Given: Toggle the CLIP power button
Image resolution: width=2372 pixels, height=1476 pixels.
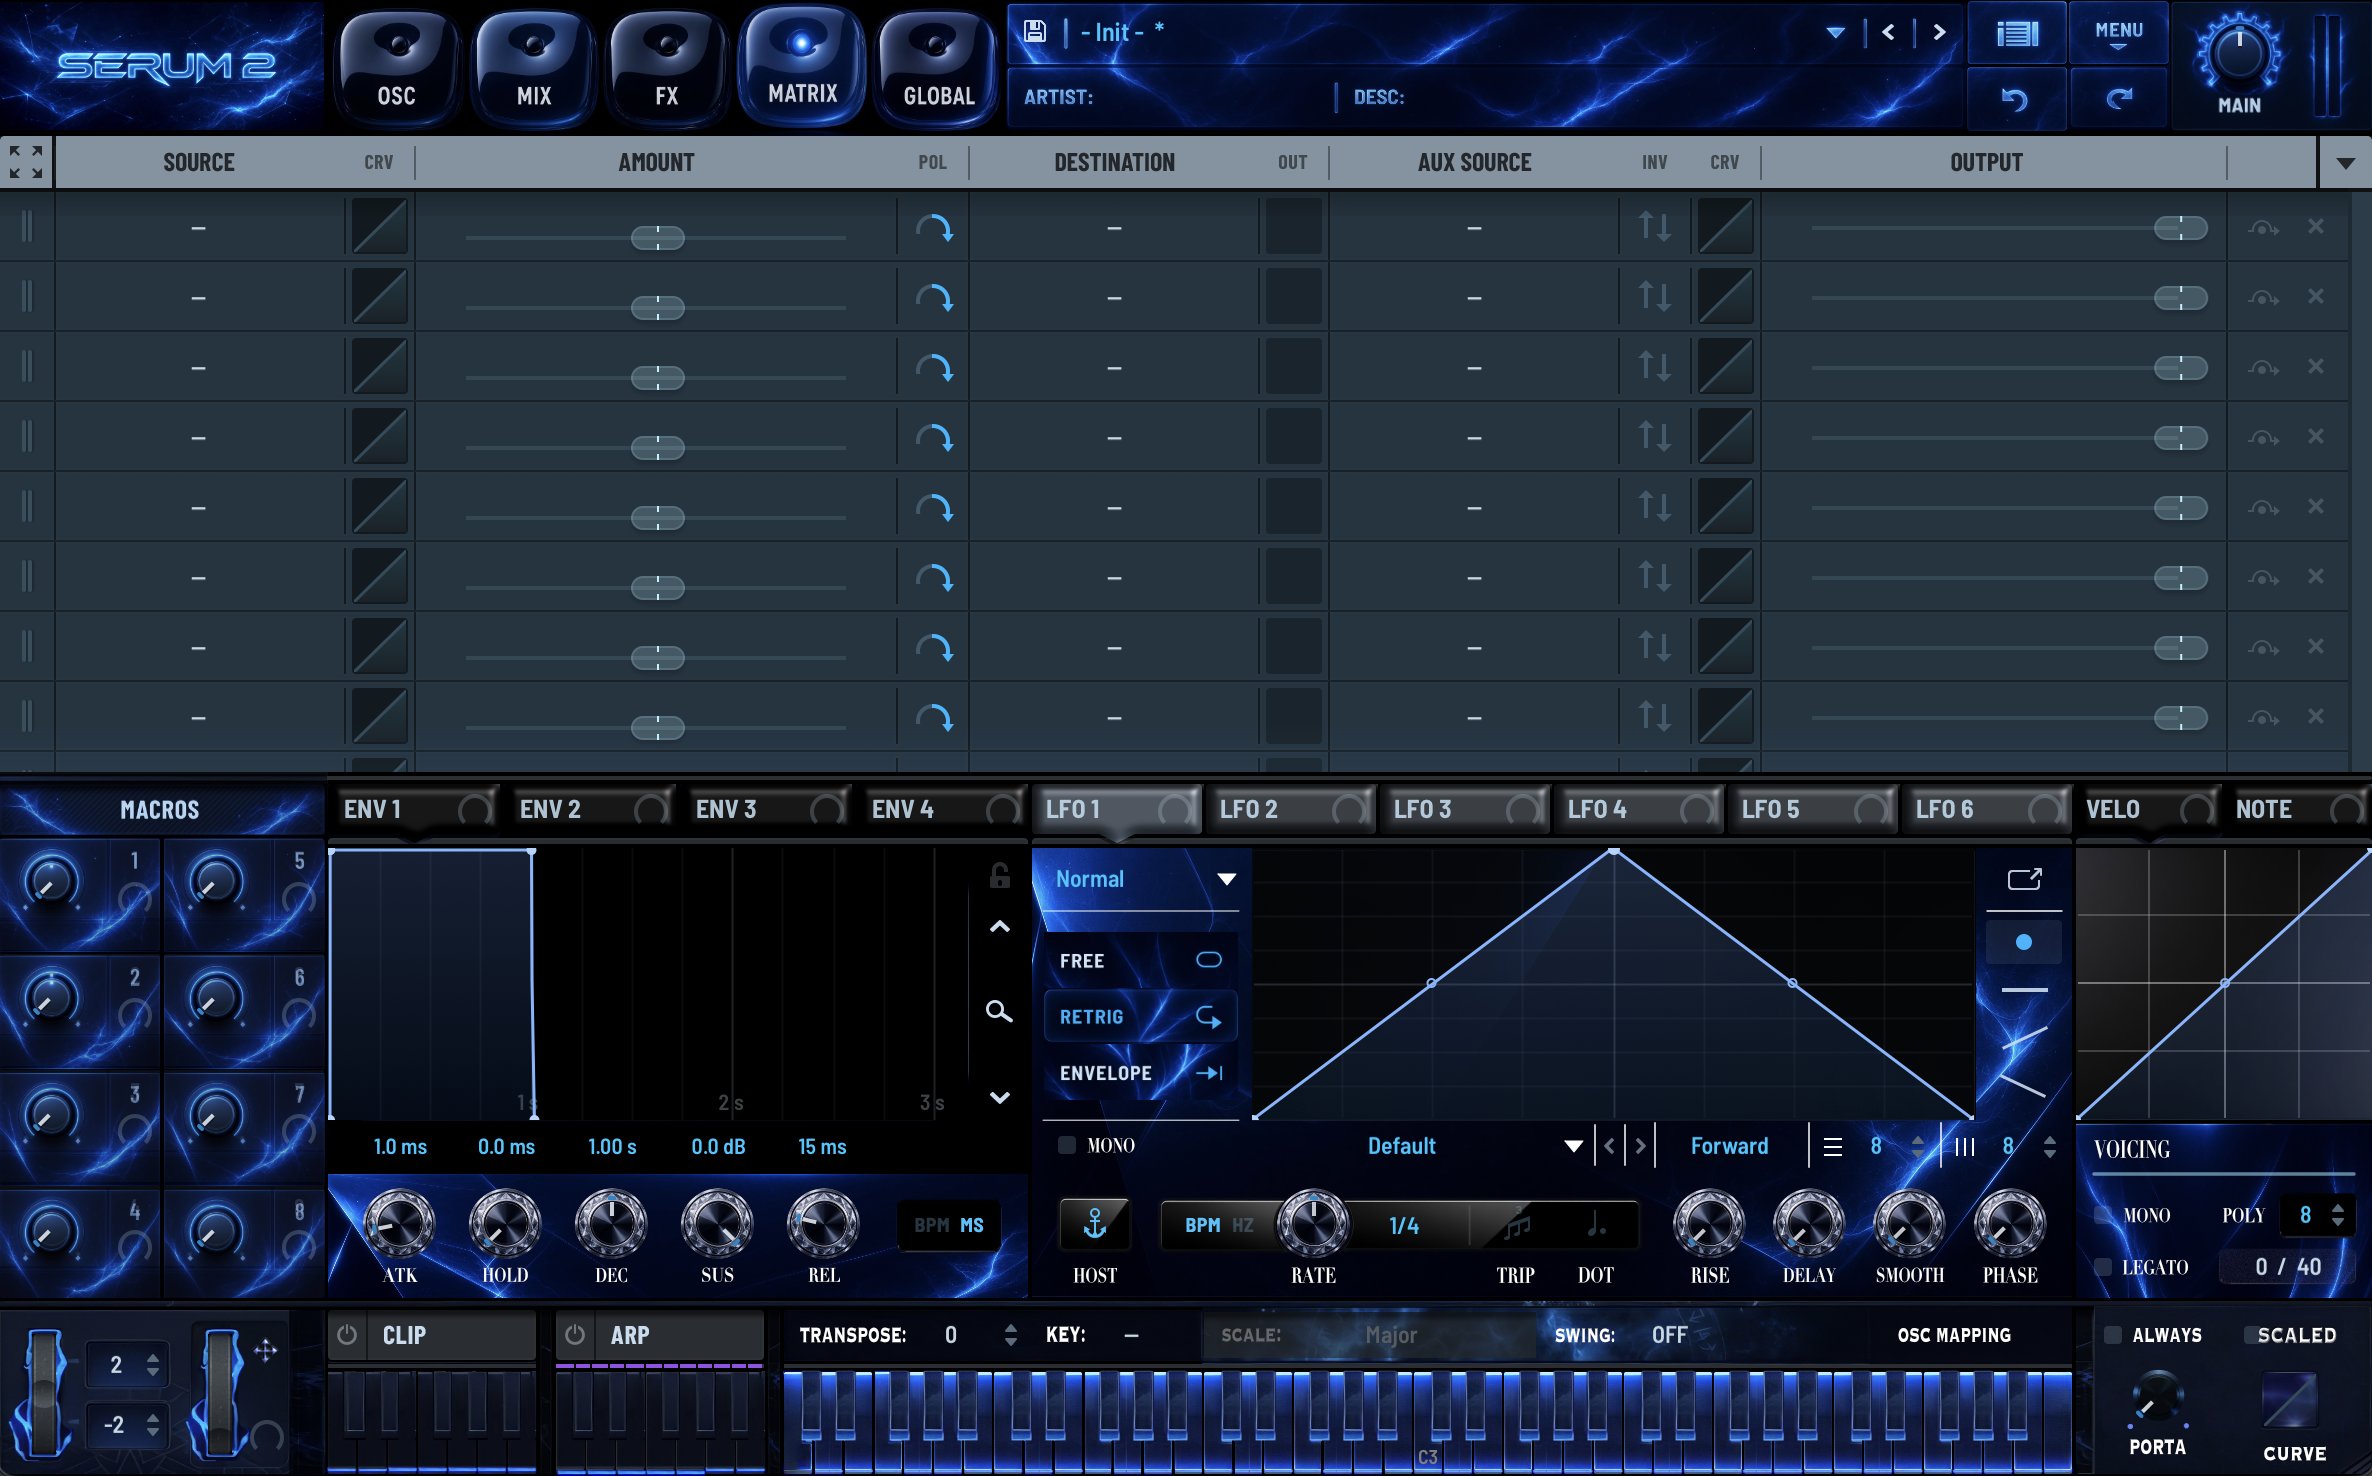Looking at the screenshot, I should (347, 1335).
